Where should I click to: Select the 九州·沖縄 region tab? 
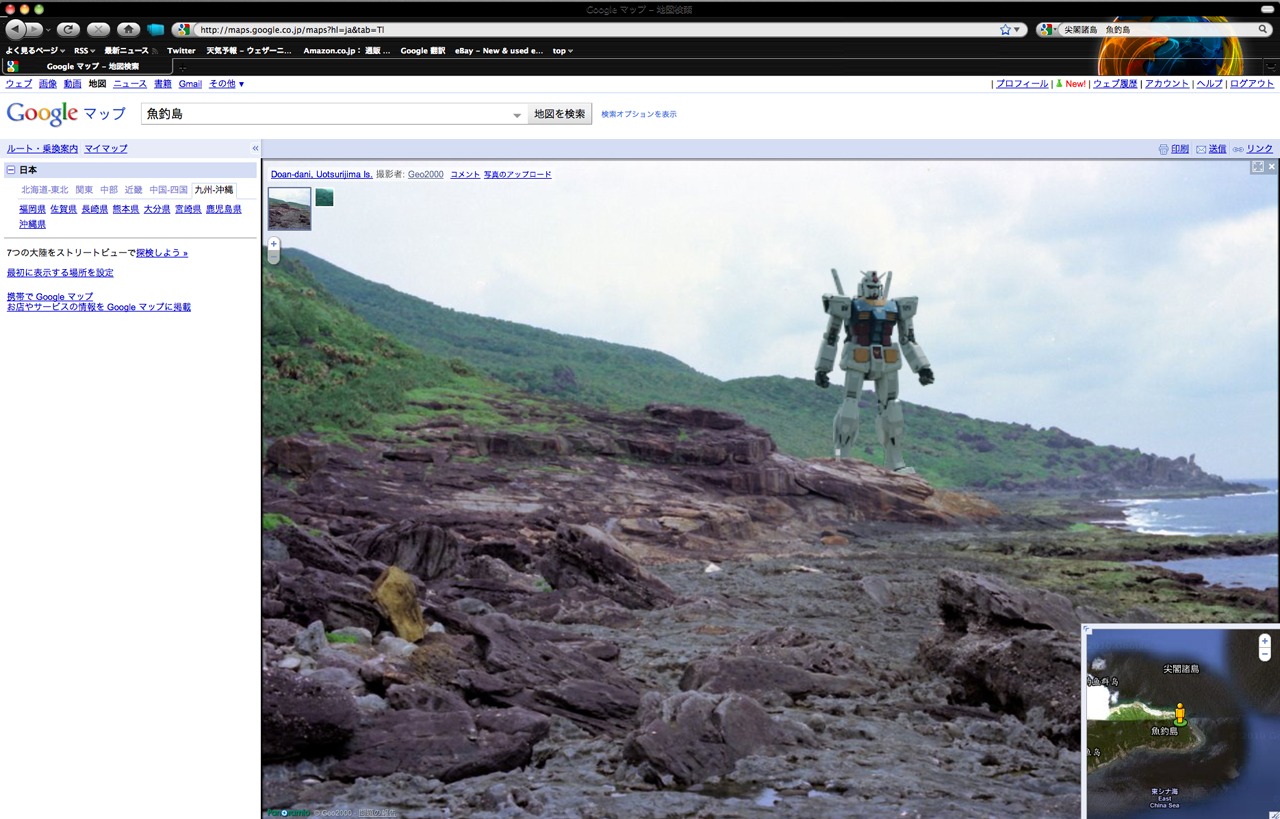[x=214, y=190]
